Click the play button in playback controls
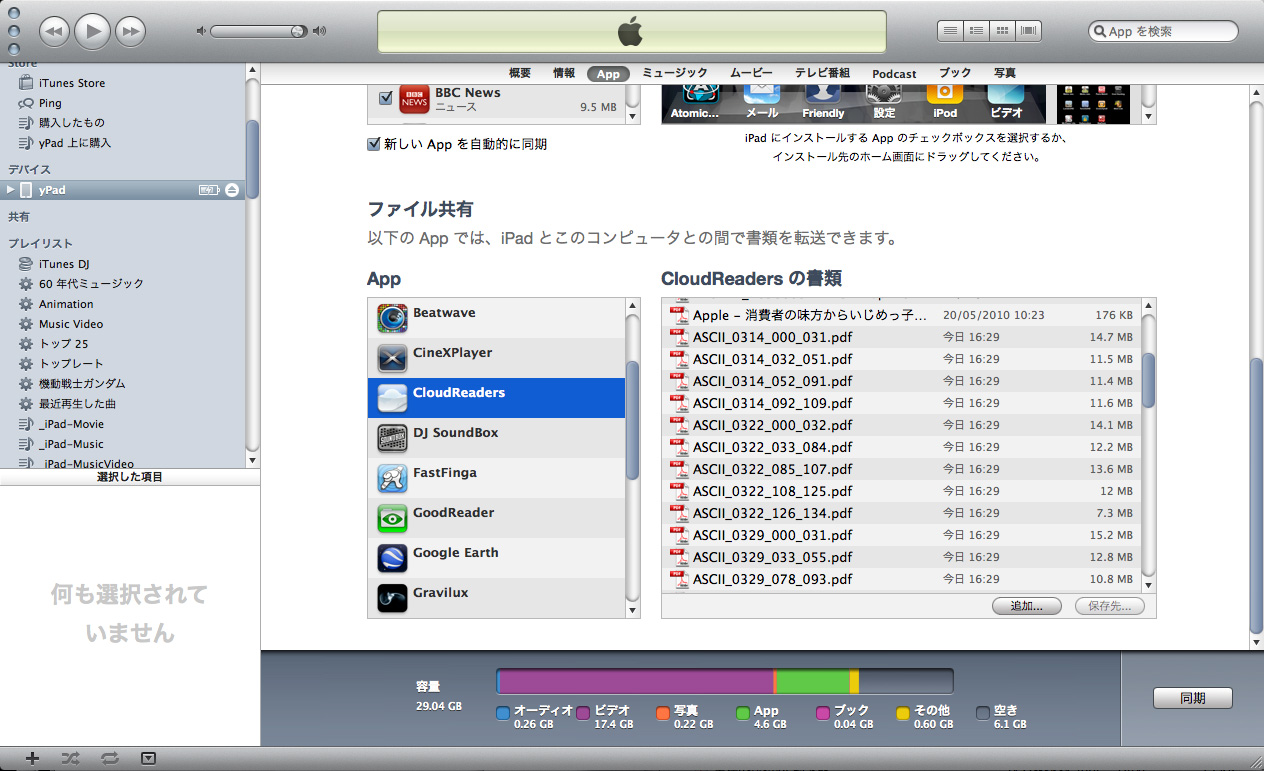Image resolution: width=1264 pixels, height=771 pixels. click(92, 32)
